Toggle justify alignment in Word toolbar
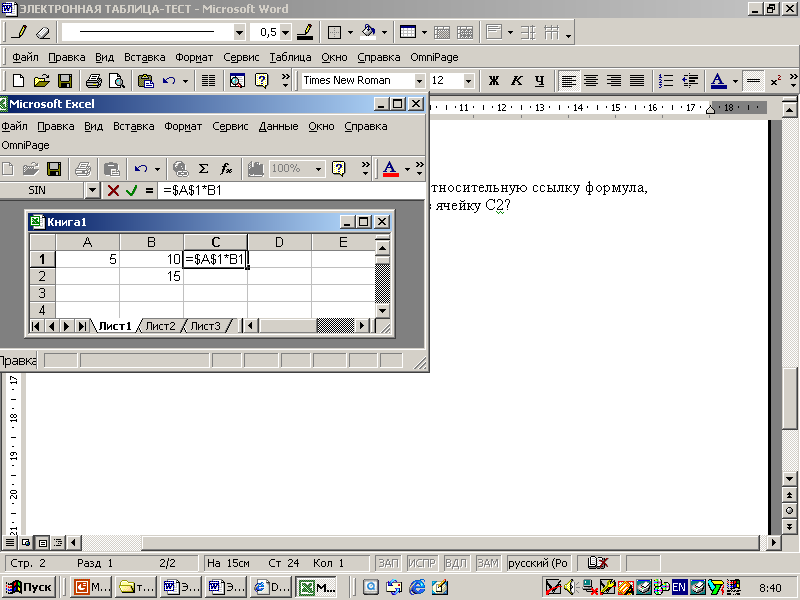Image resolution: width=800 pixels, height=600 pixels. (637, 81)
